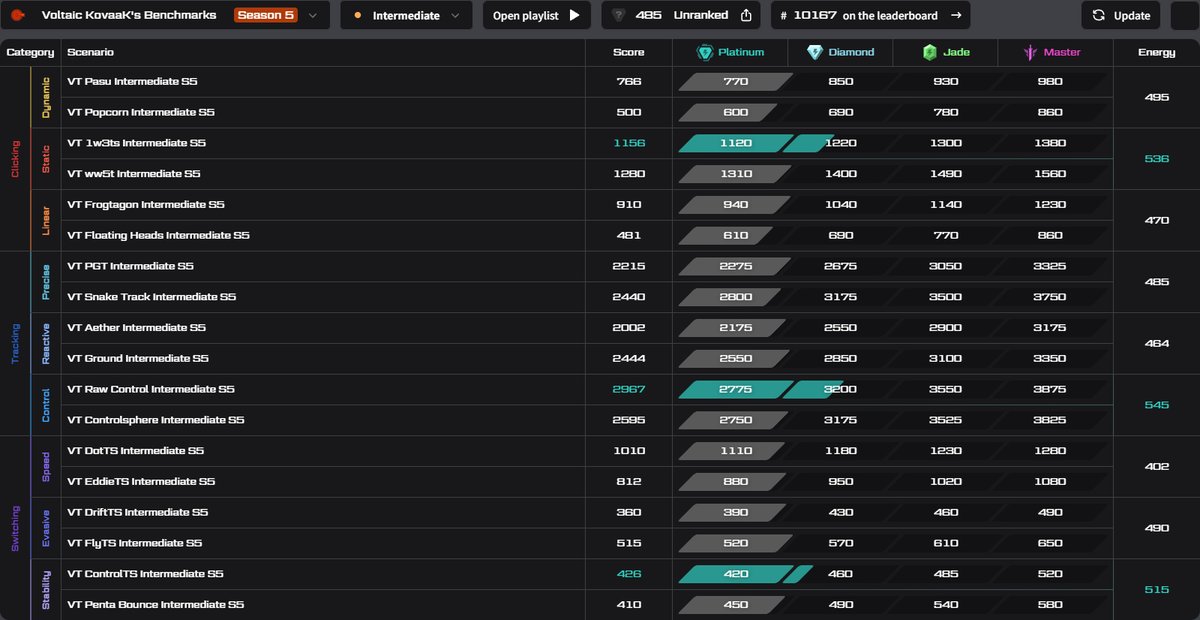
Task: Click the Scenario column header
Action: pyautogui.click(x=90, y=52)
